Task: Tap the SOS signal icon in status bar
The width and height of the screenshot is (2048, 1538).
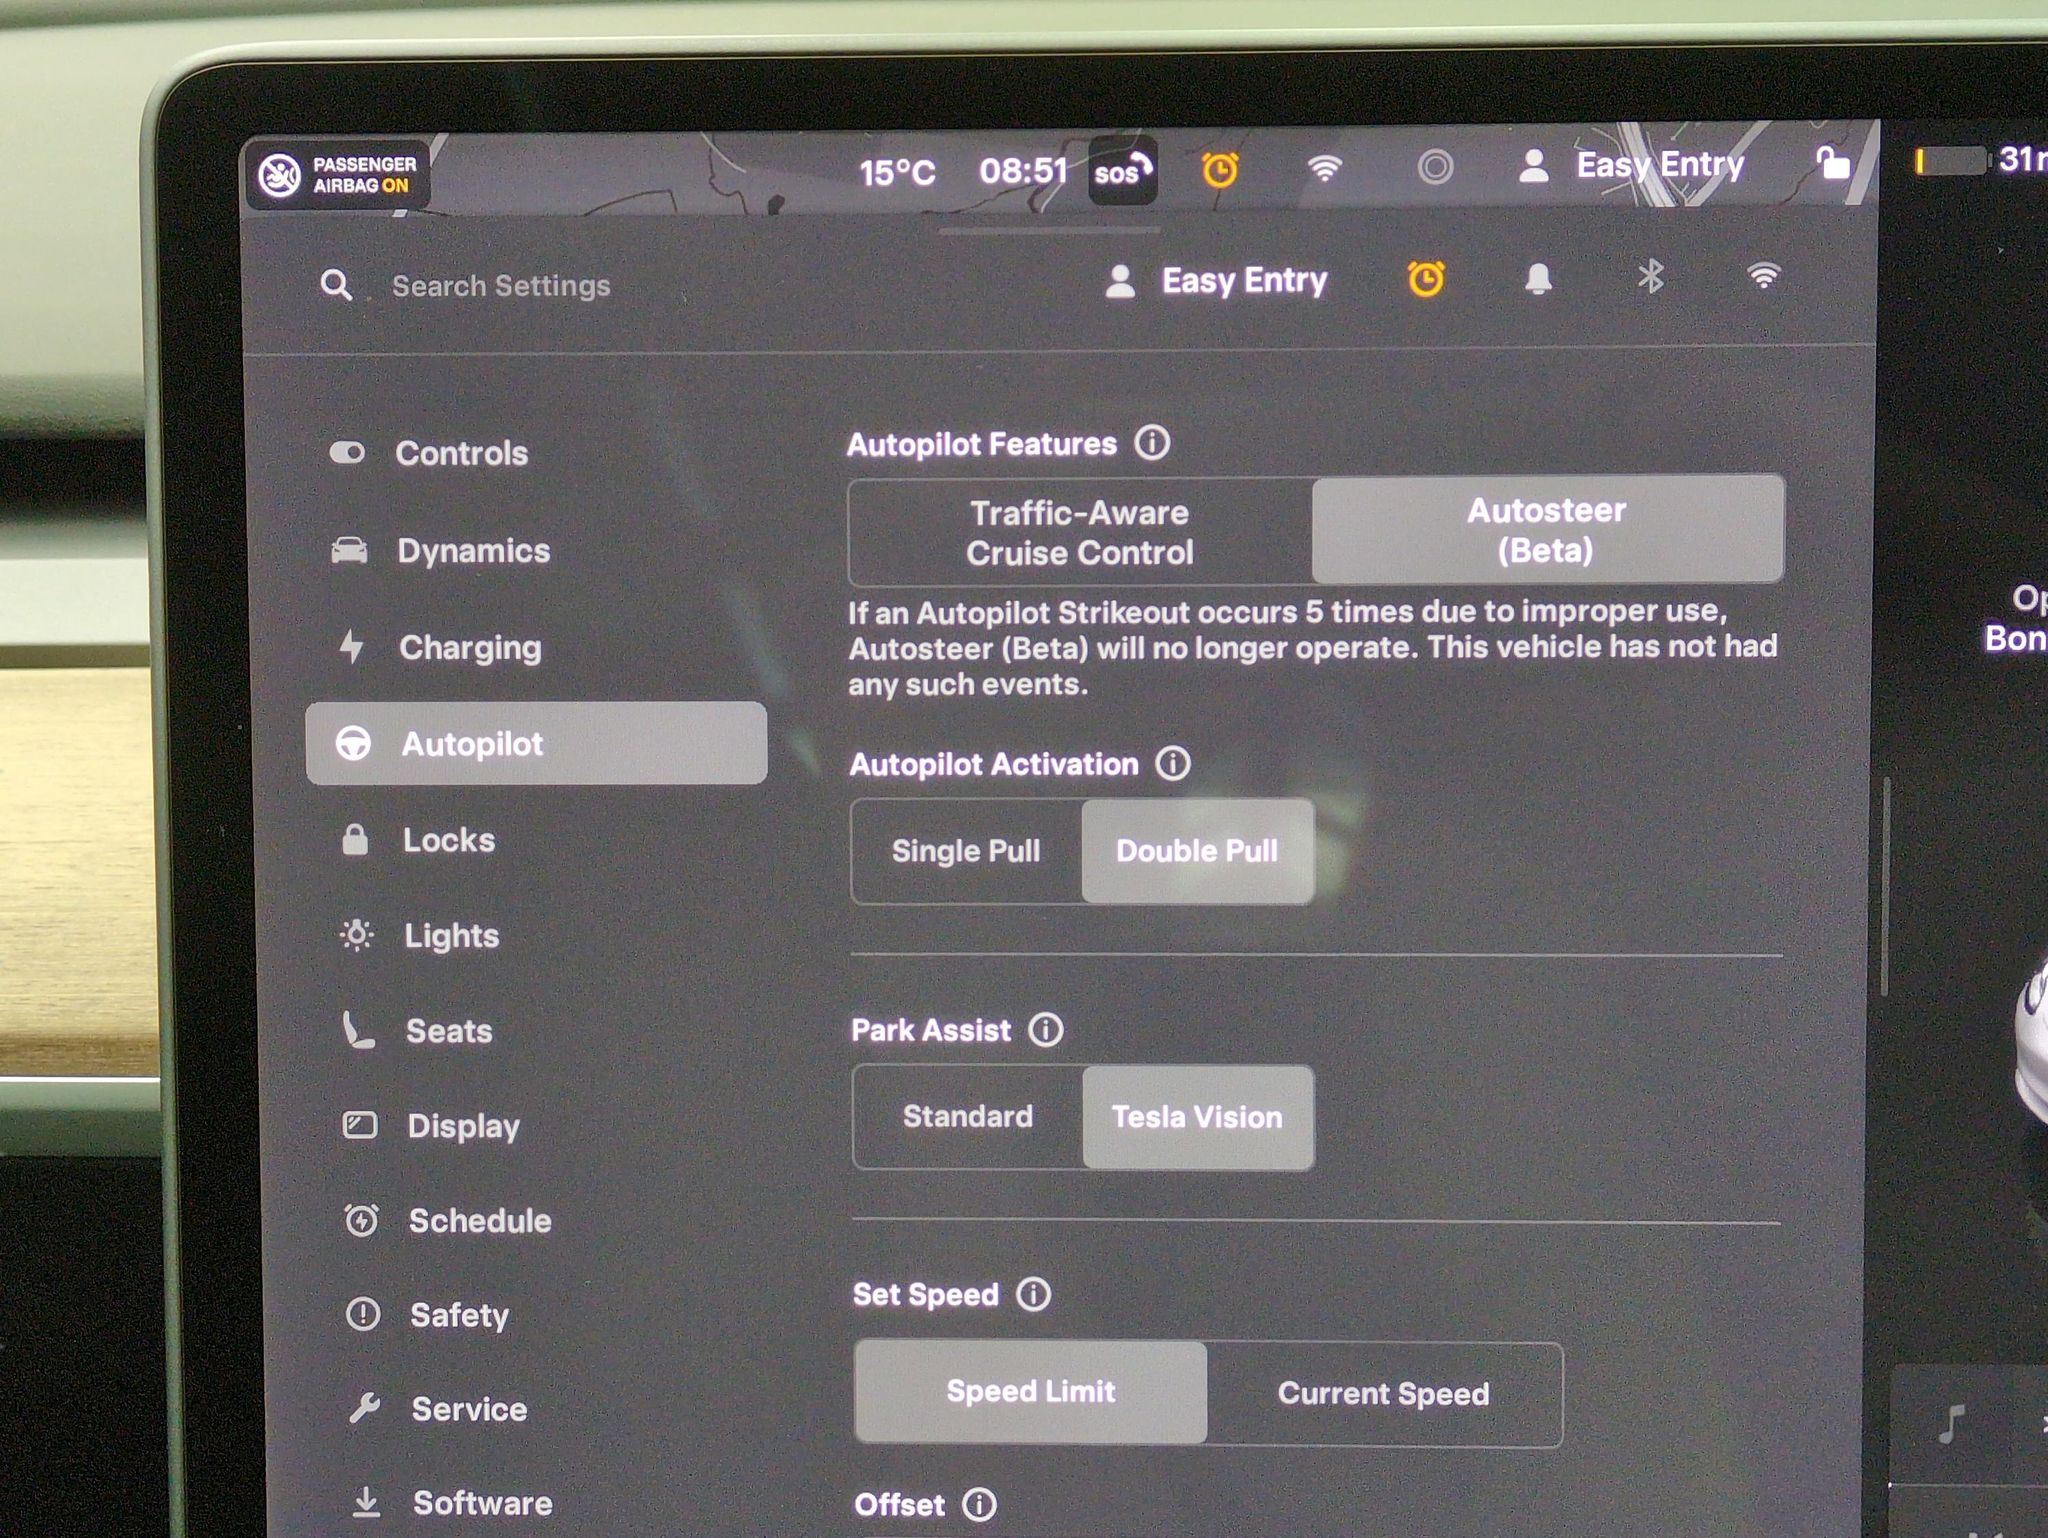Action: (1122, 172)
